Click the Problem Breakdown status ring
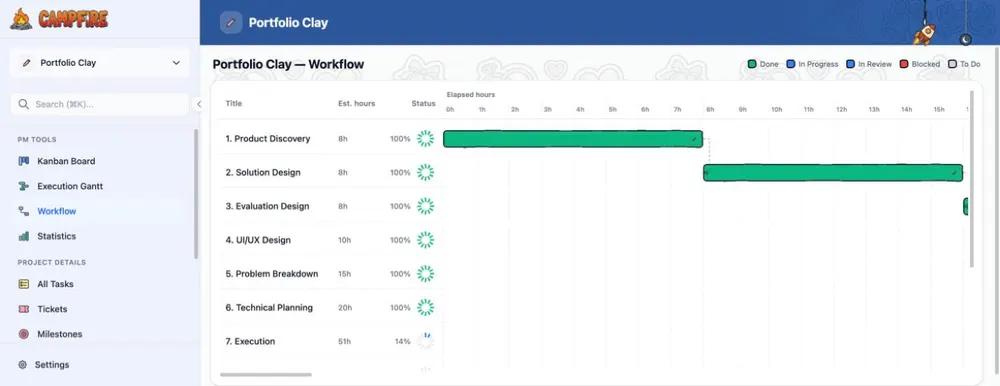 [x=425, y=274]
